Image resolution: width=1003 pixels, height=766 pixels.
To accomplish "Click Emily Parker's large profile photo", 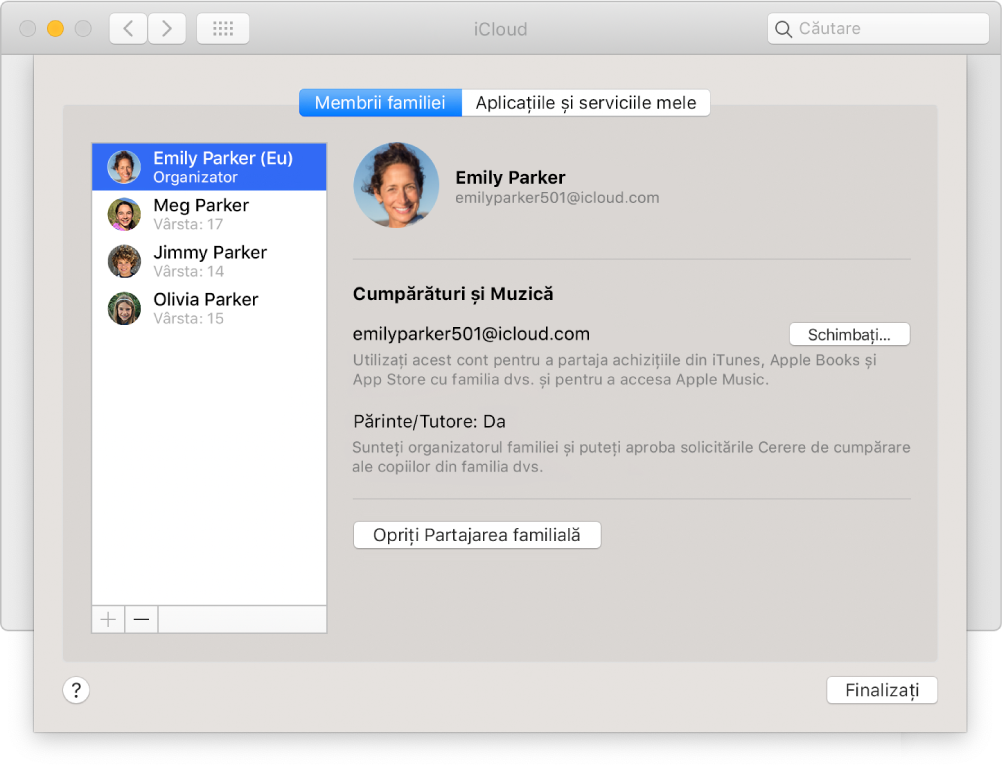I will coord(397,185).
